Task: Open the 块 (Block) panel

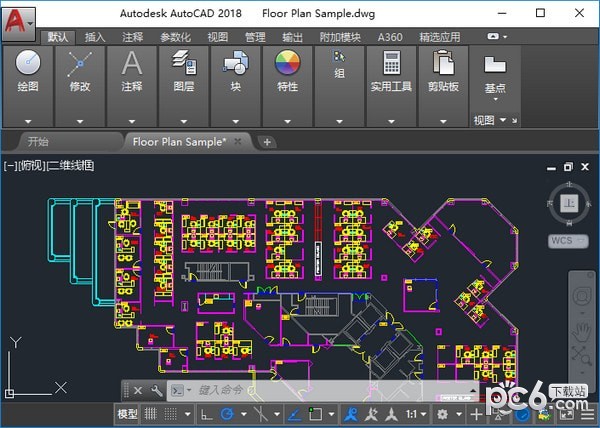Action: [x=236, y=72]
